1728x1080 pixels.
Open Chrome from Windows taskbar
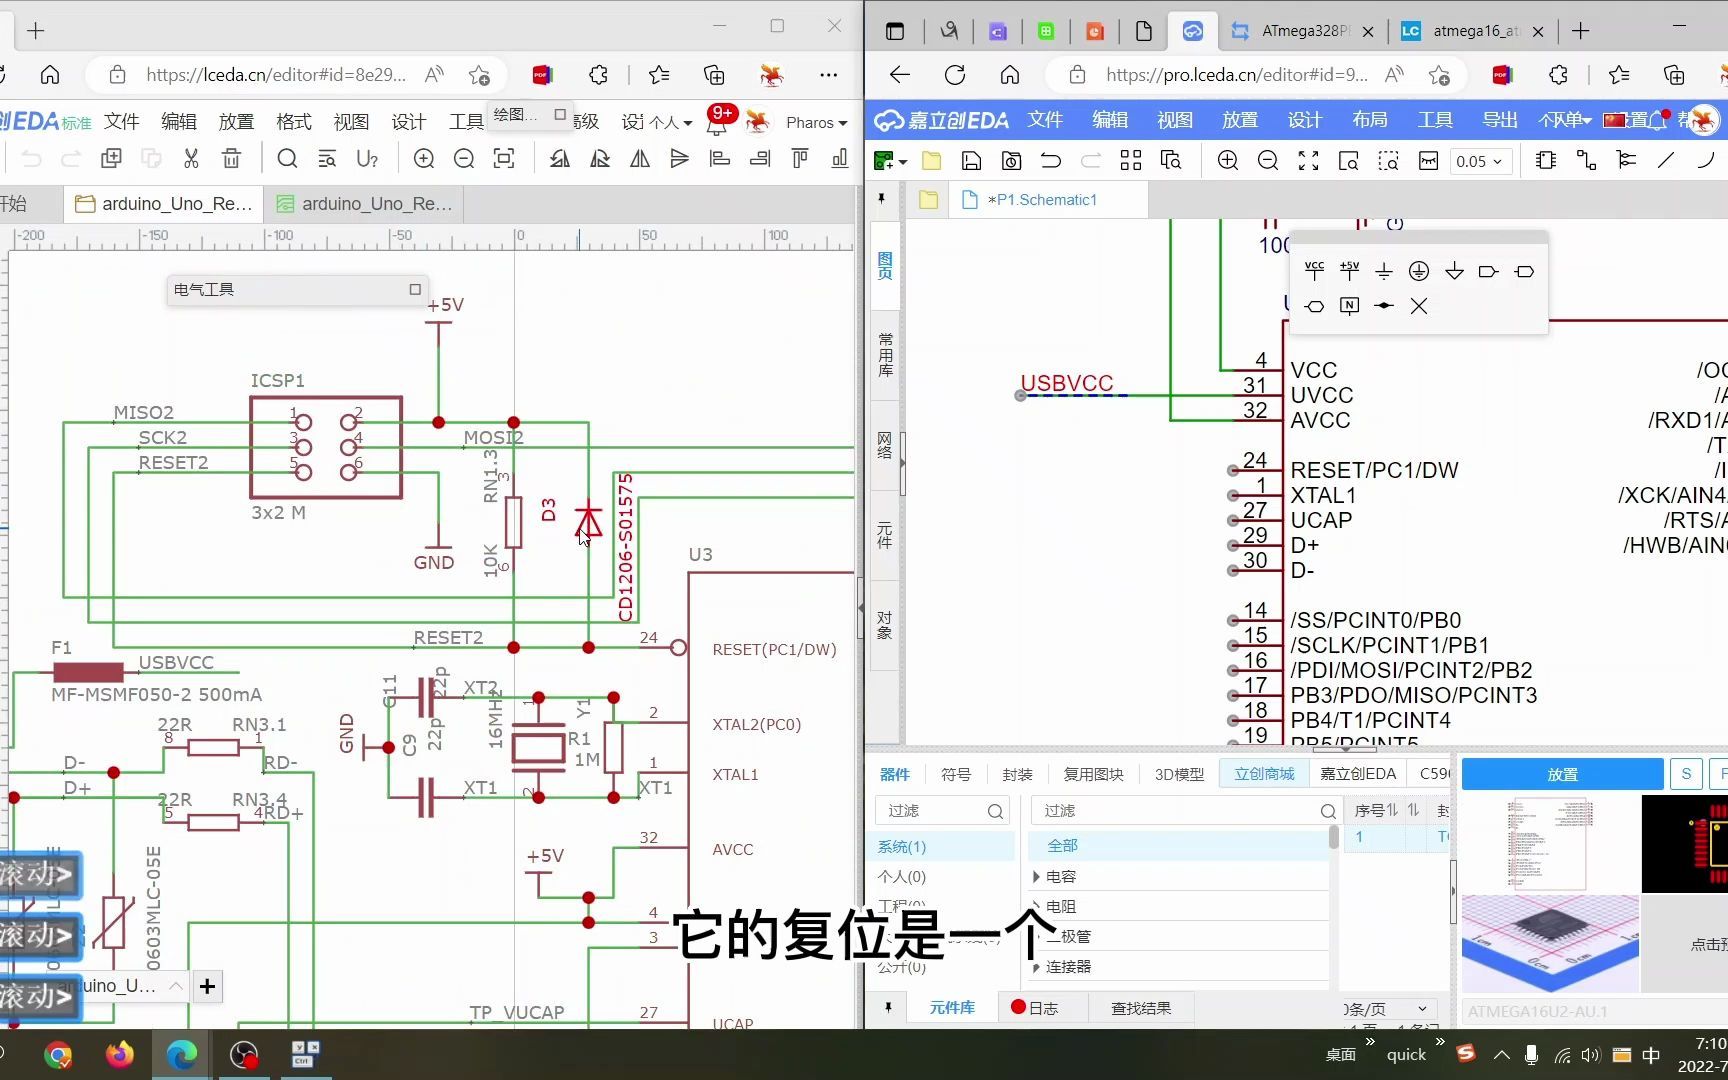58,1055
